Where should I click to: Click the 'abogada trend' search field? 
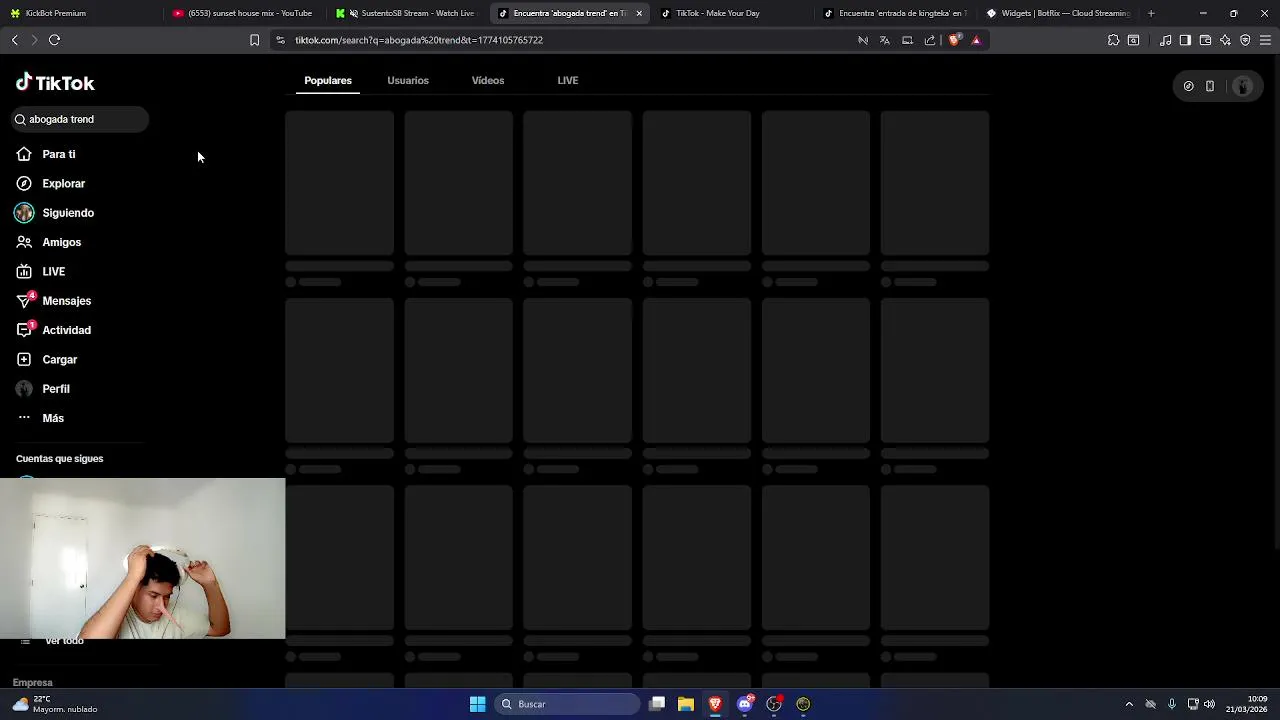pyautogui.click(x=80, y=119)
